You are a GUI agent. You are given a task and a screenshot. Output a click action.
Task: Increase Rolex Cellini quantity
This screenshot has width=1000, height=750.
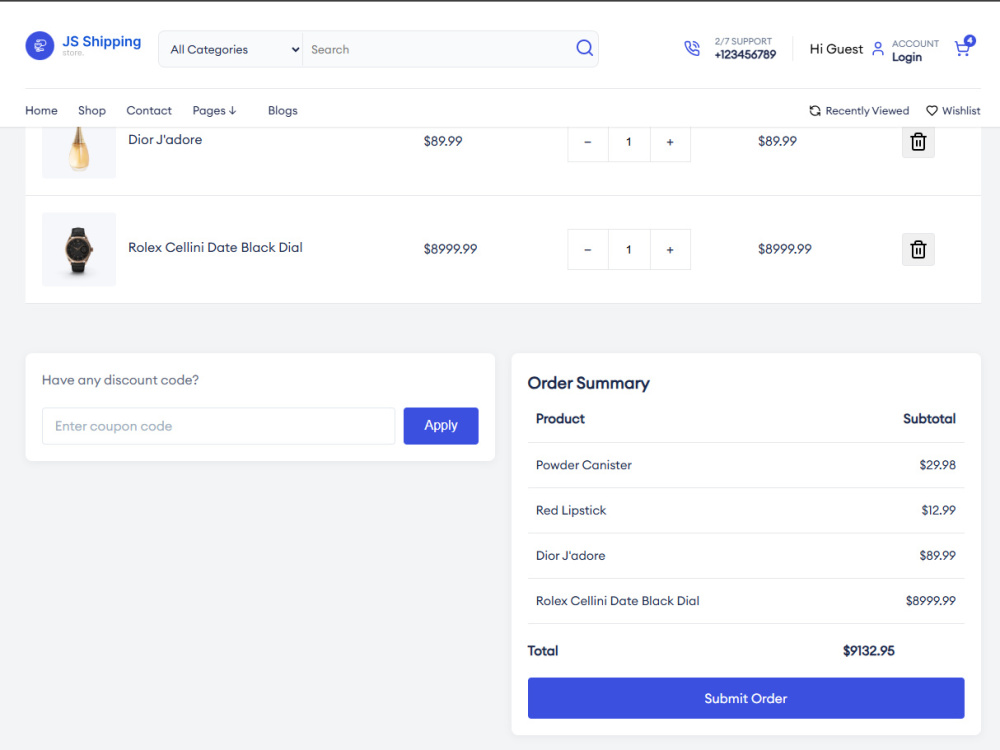(x=670, y=250)
